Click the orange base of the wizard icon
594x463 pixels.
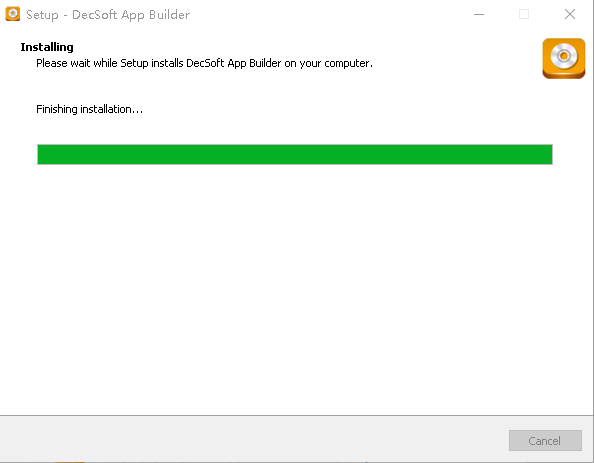tap(564, 74)
